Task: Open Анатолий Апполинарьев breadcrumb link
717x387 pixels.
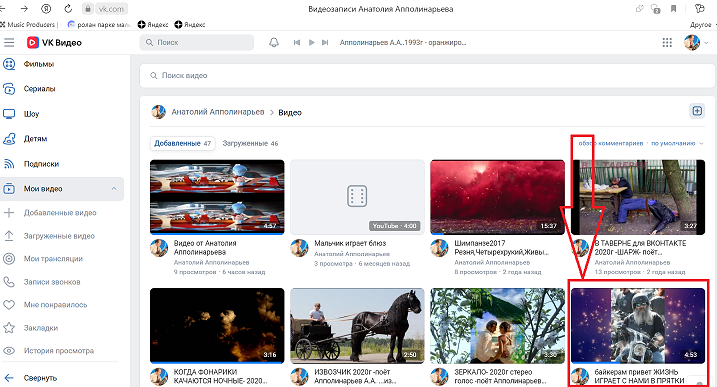Action: (218, 112)
